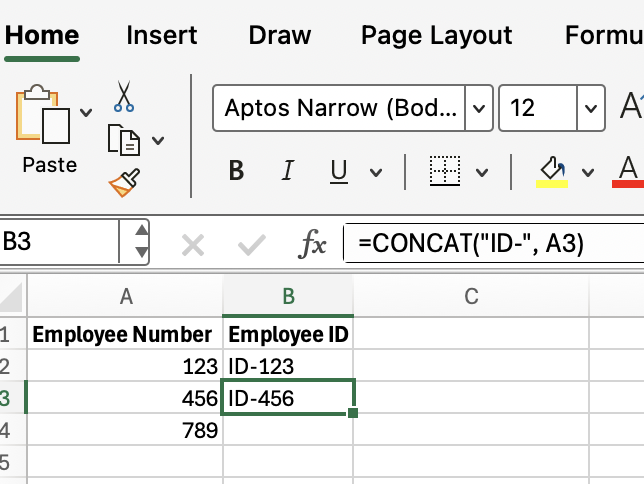Expand the Paste options arrow
The height and width of the screenshot is (484, 644).
coord(86,112)
